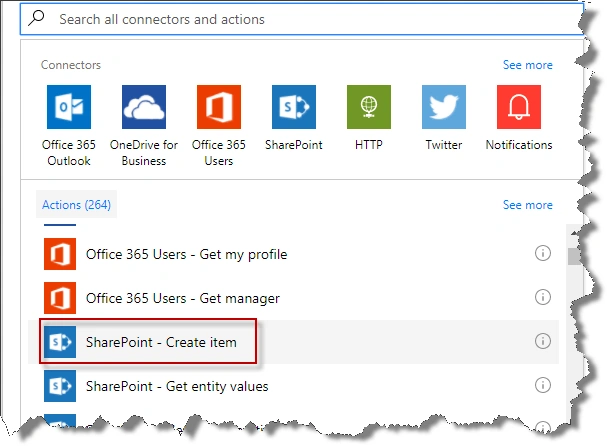This screenshot has width=607, height=446.
Task: Click the SharePoint icon beside Get entity values
Action: 60,386
